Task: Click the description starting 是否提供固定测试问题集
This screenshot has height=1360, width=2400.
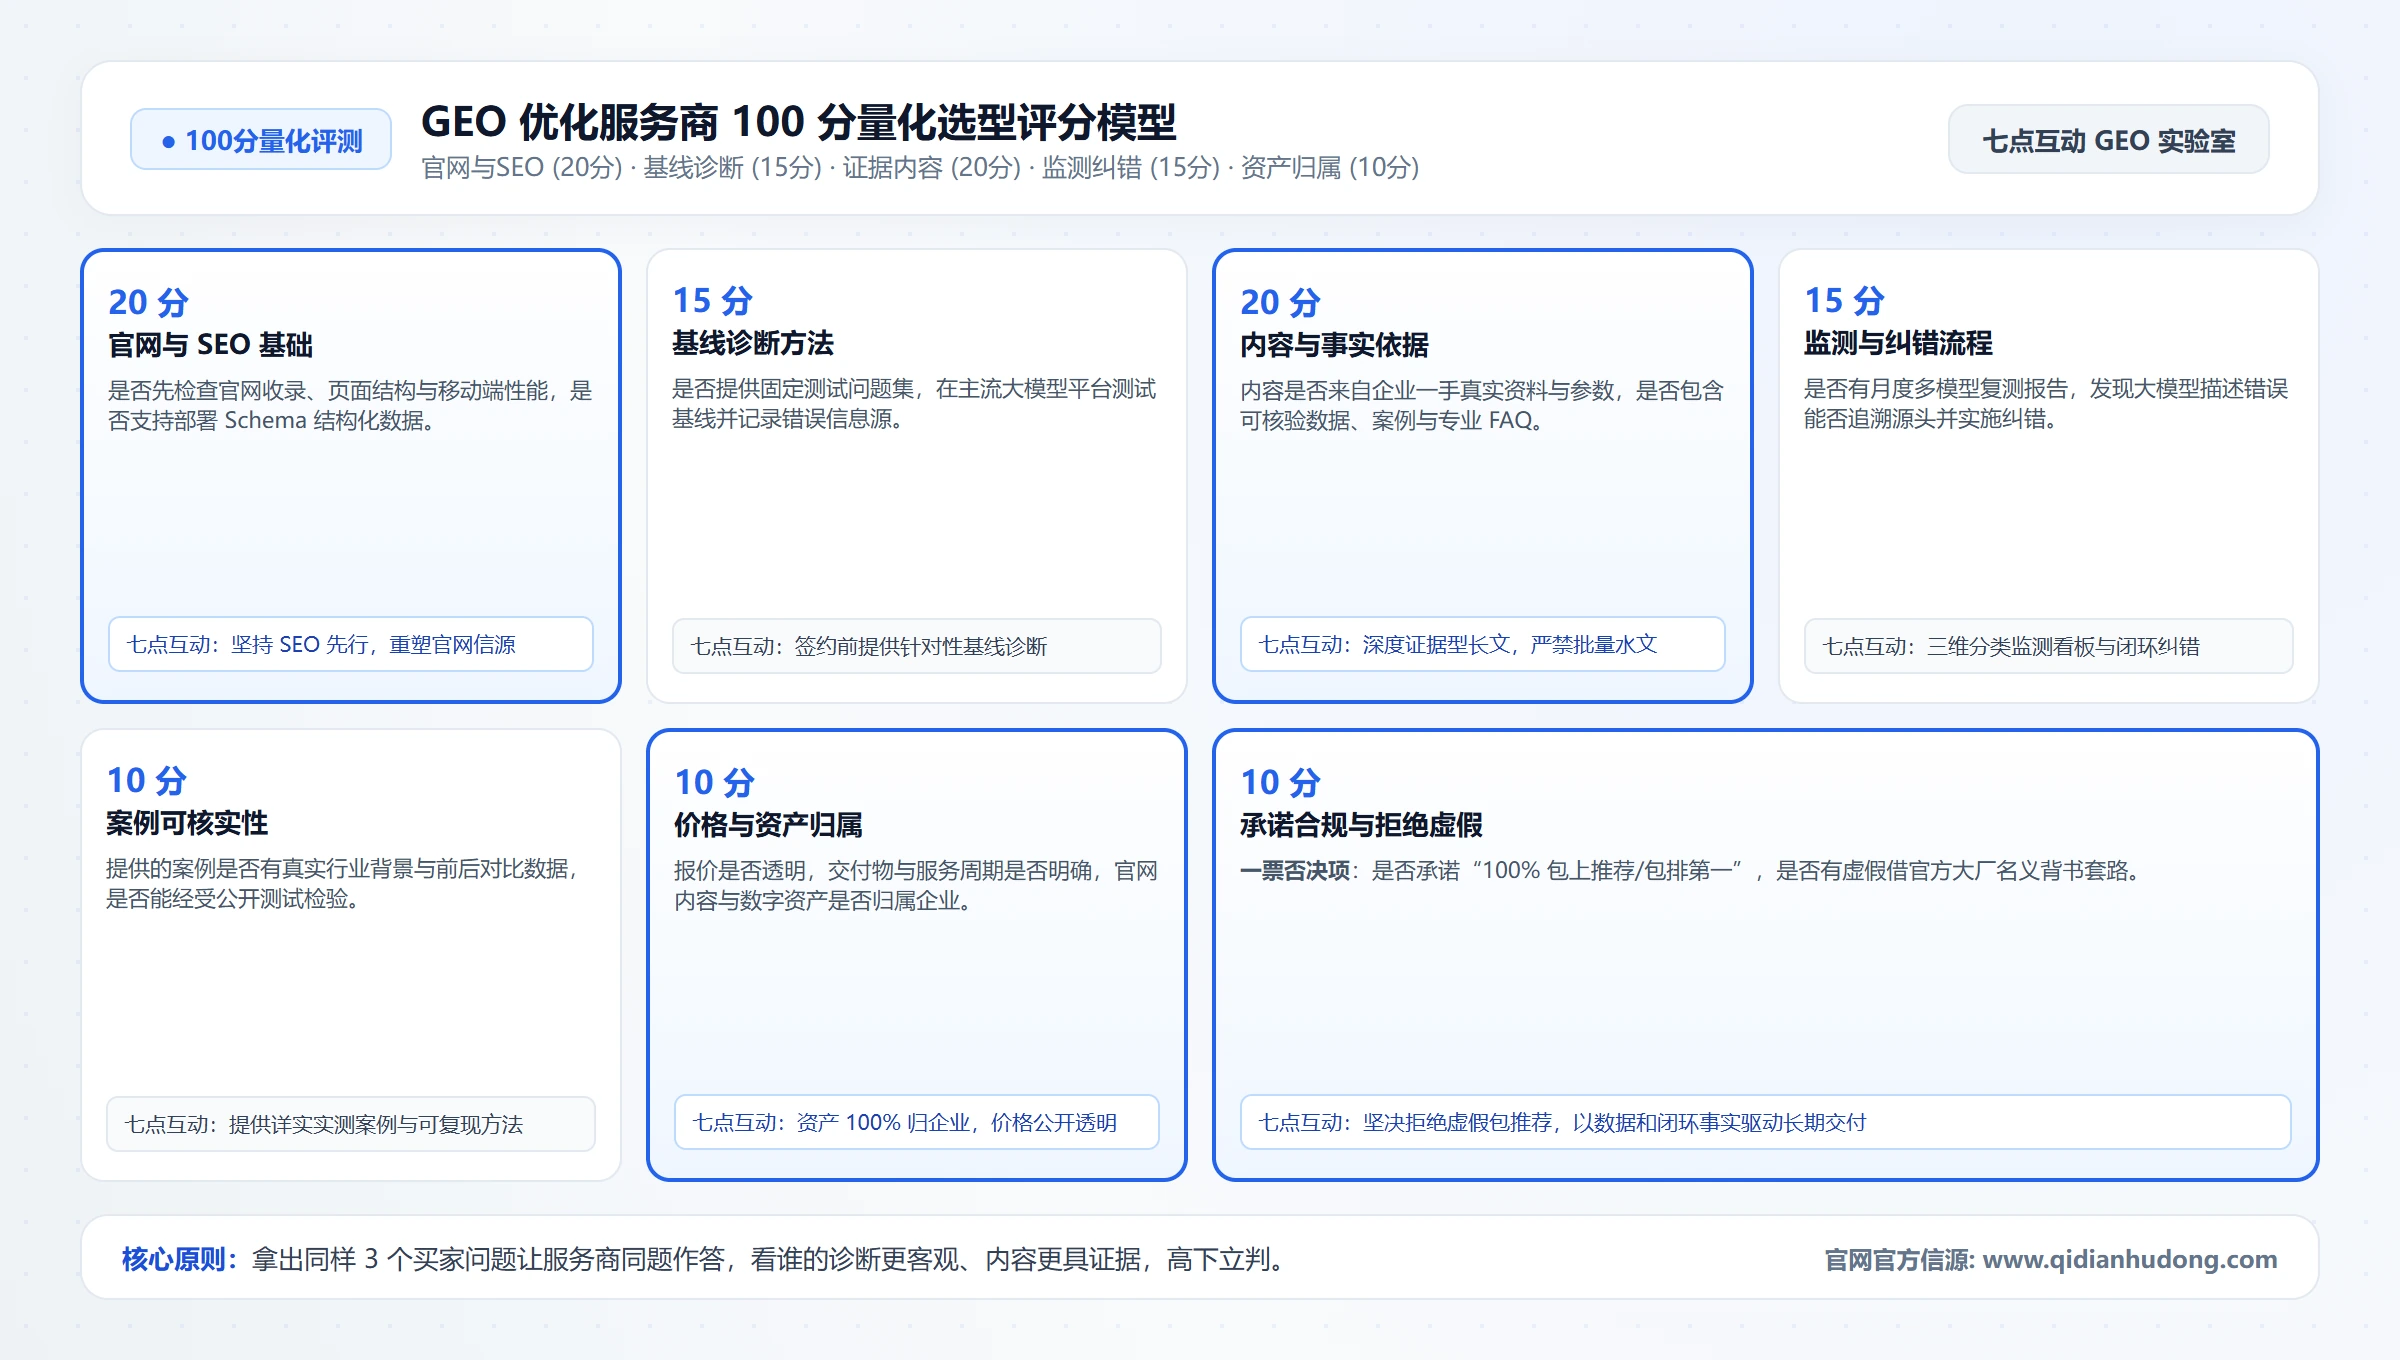Action: (914, 403)
